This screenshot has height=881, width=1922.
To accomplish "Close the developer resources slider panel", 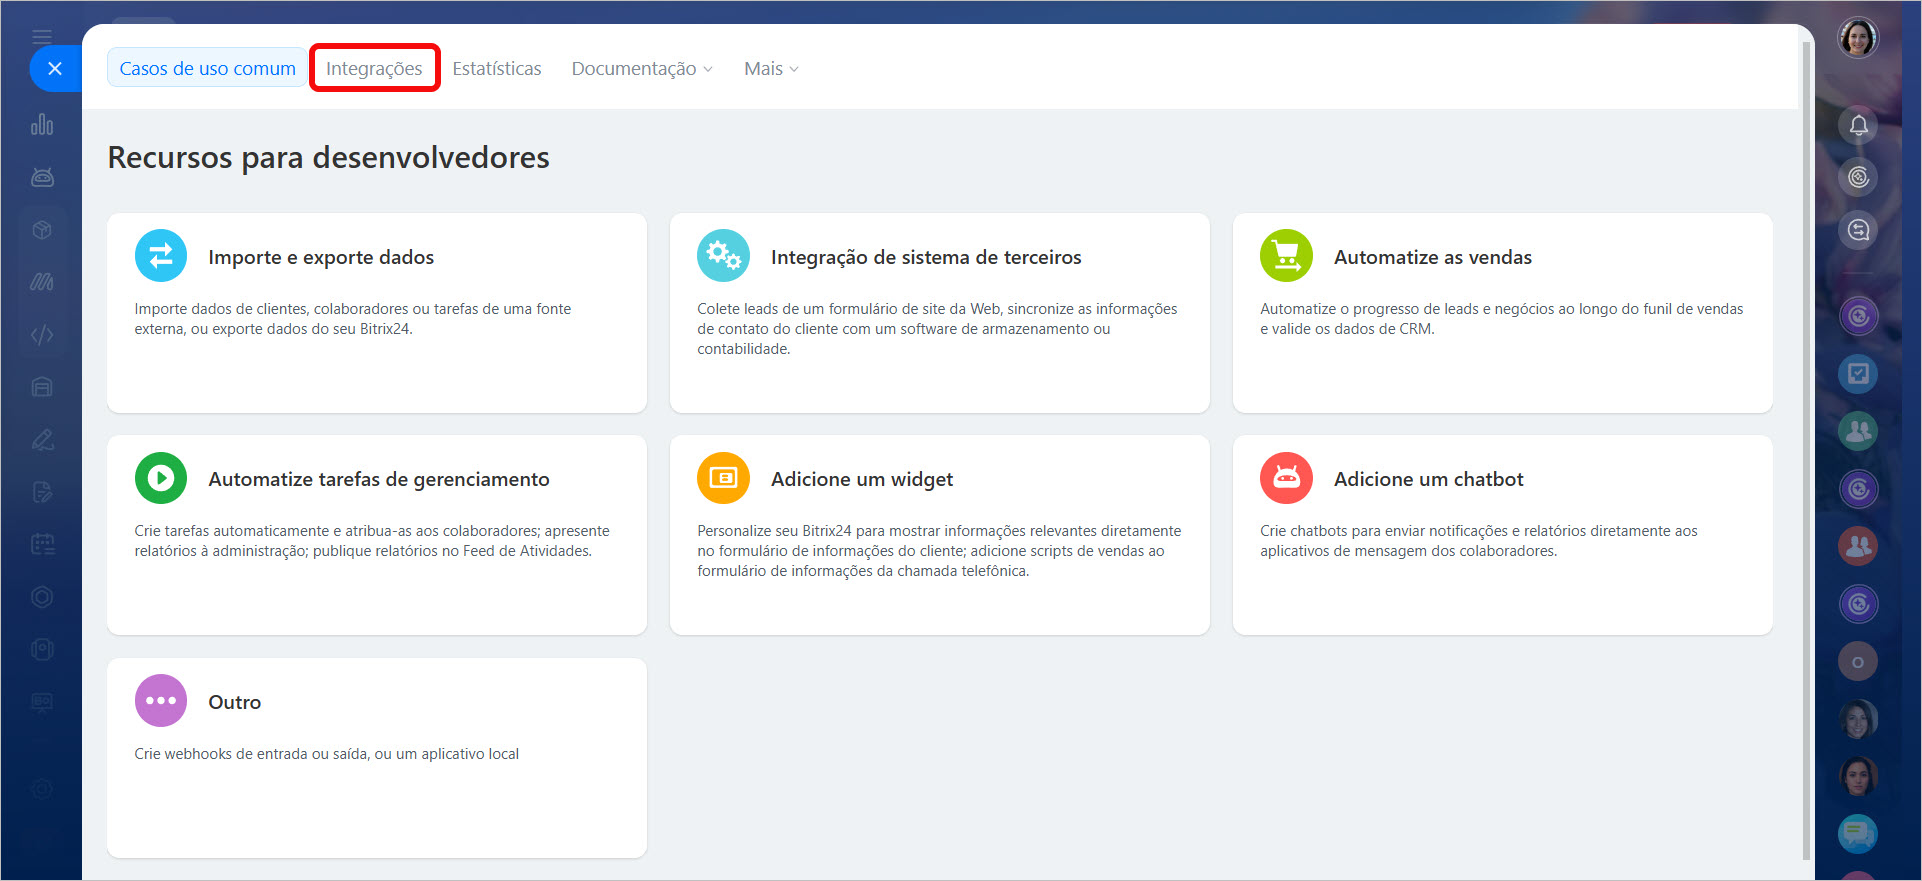I will pos(55,69).
